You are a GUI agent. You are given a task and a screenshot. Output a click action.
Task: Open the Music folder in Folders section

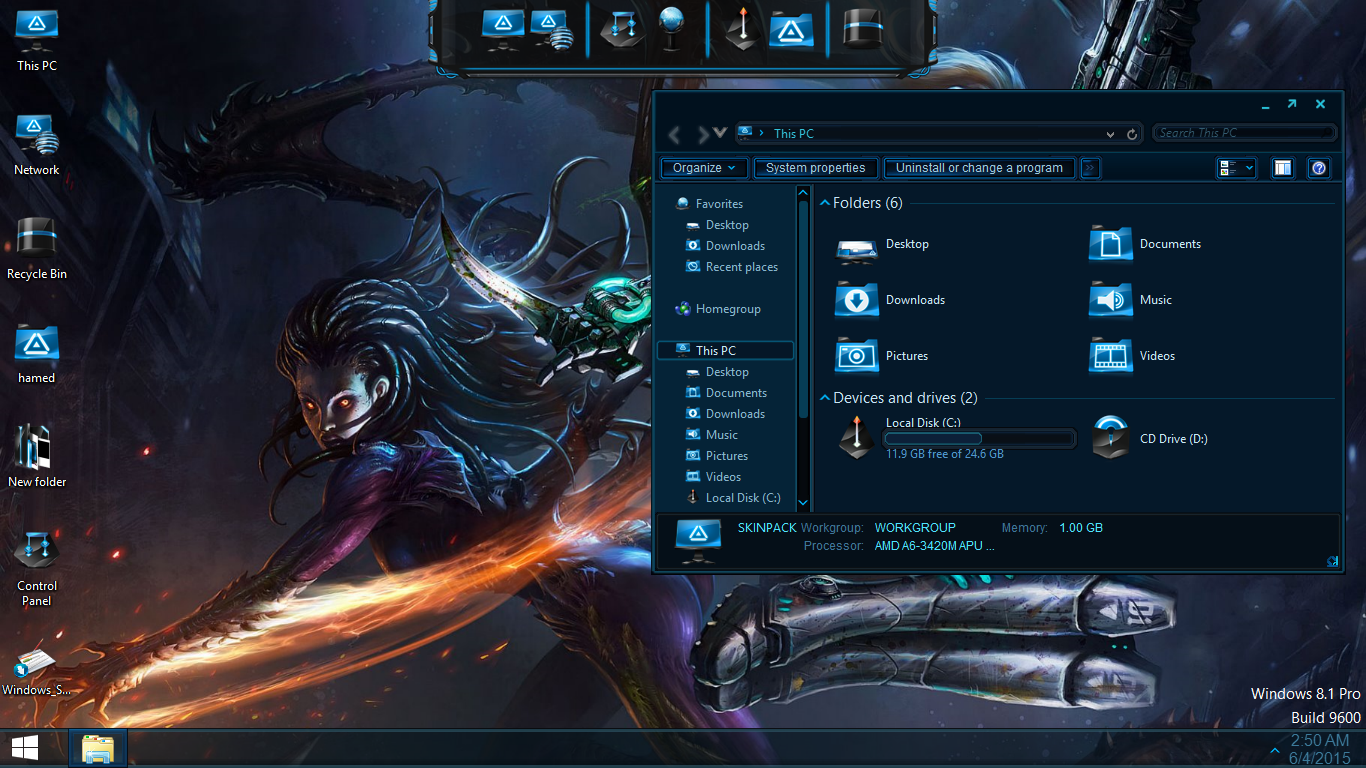point(1110,300)
